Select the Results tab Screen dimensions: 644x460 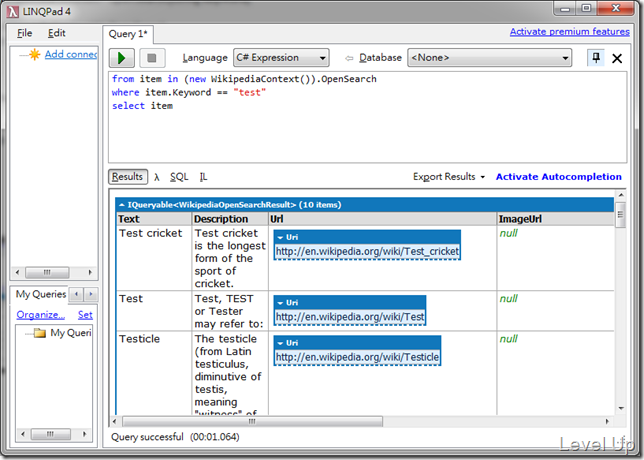tap(128, 177)
